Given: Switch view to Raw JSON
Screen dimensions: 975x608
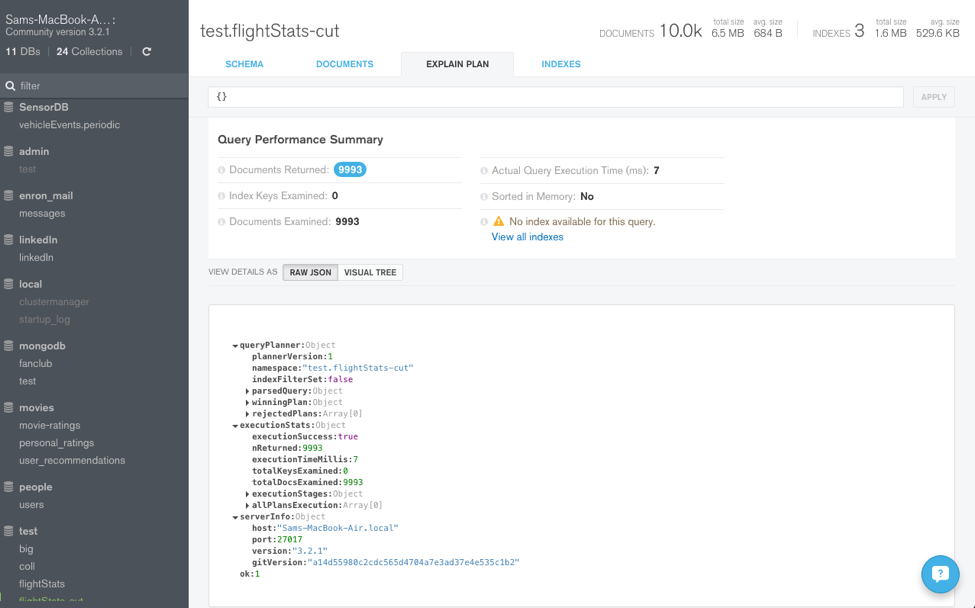Looking at the screenshot, I should point(310,272).
